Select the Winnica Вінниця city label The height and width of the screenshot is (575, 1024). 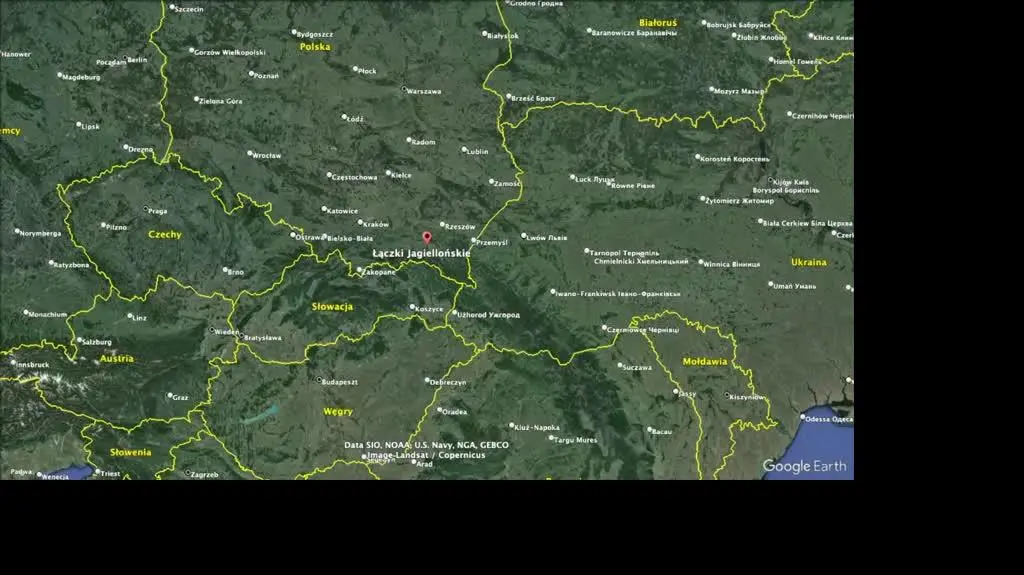coord(731,265)
